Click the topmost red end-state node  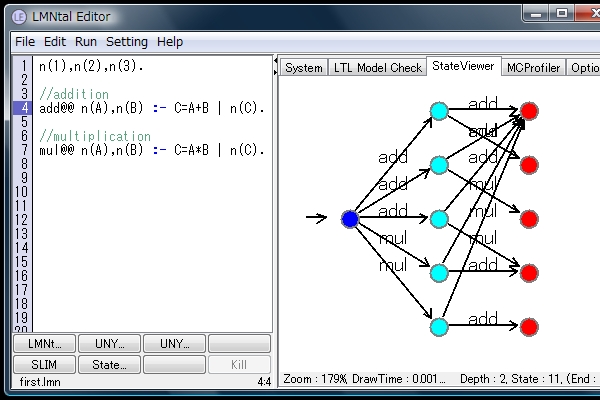coord(529,110)
